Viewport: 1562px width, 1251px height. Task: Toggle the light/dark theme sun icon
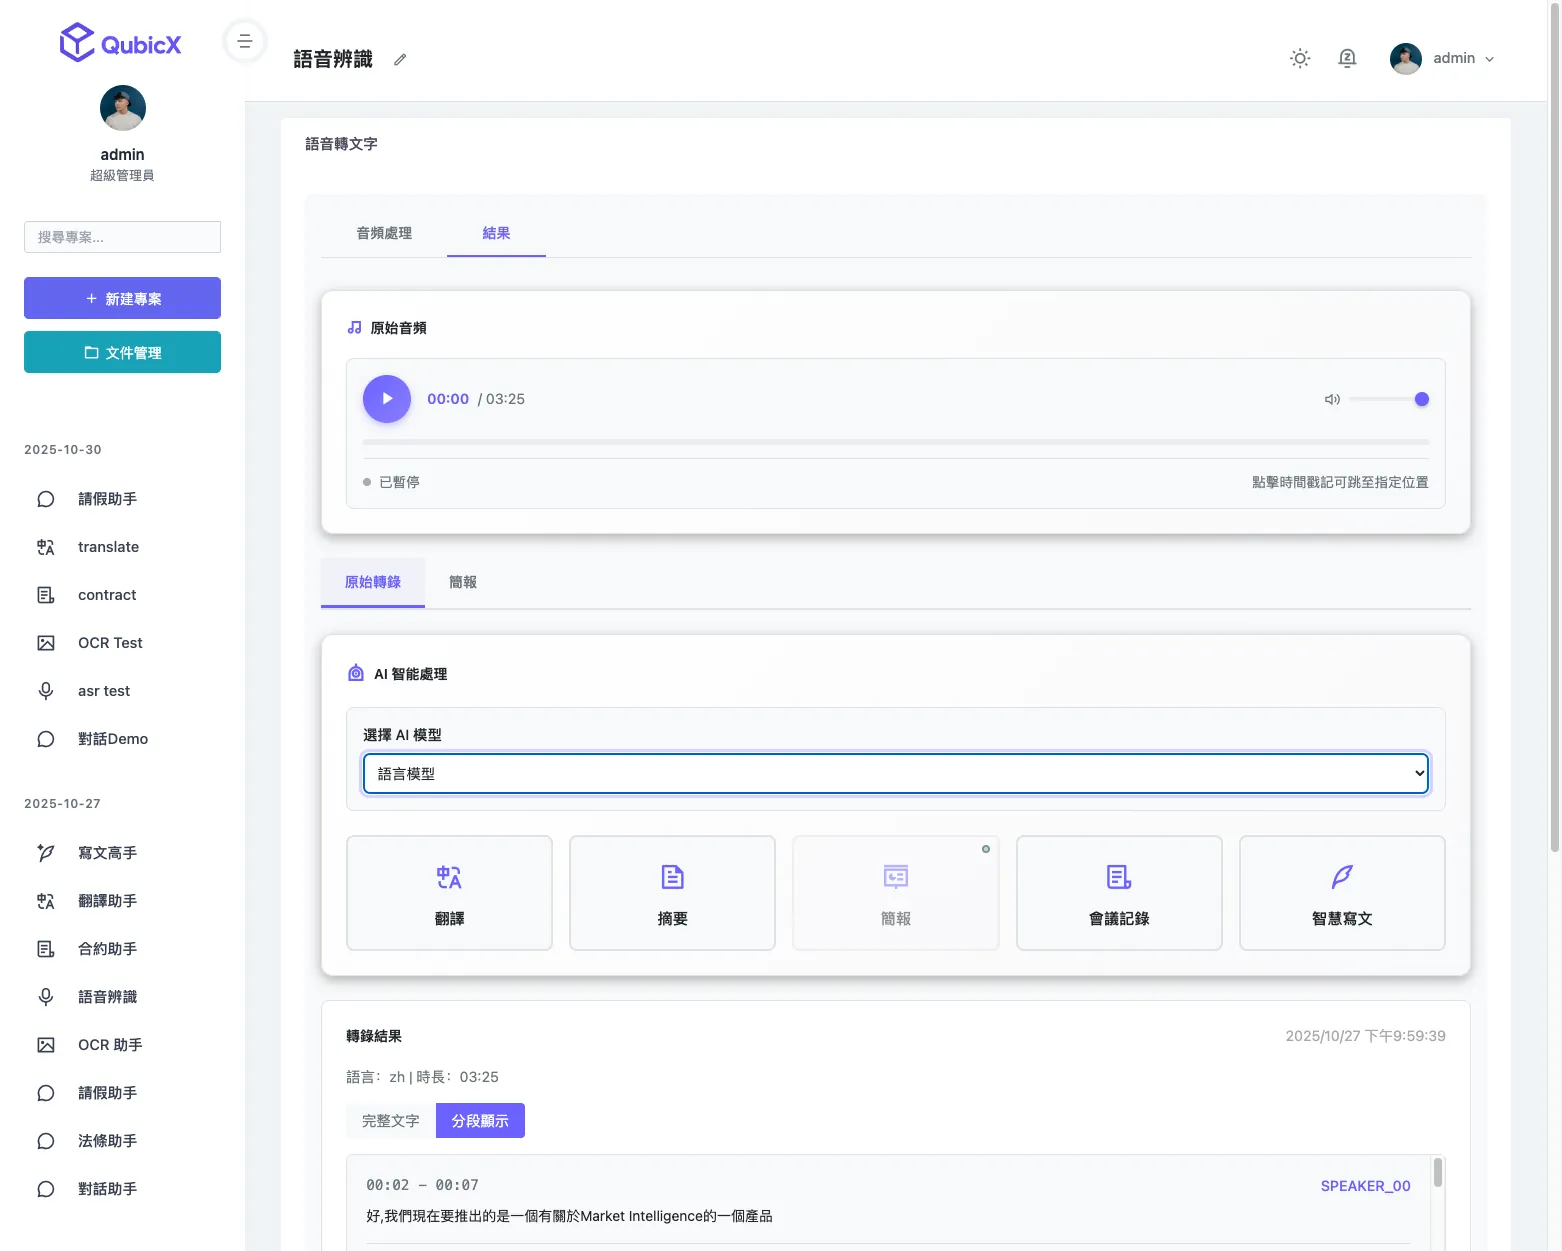1299,59
